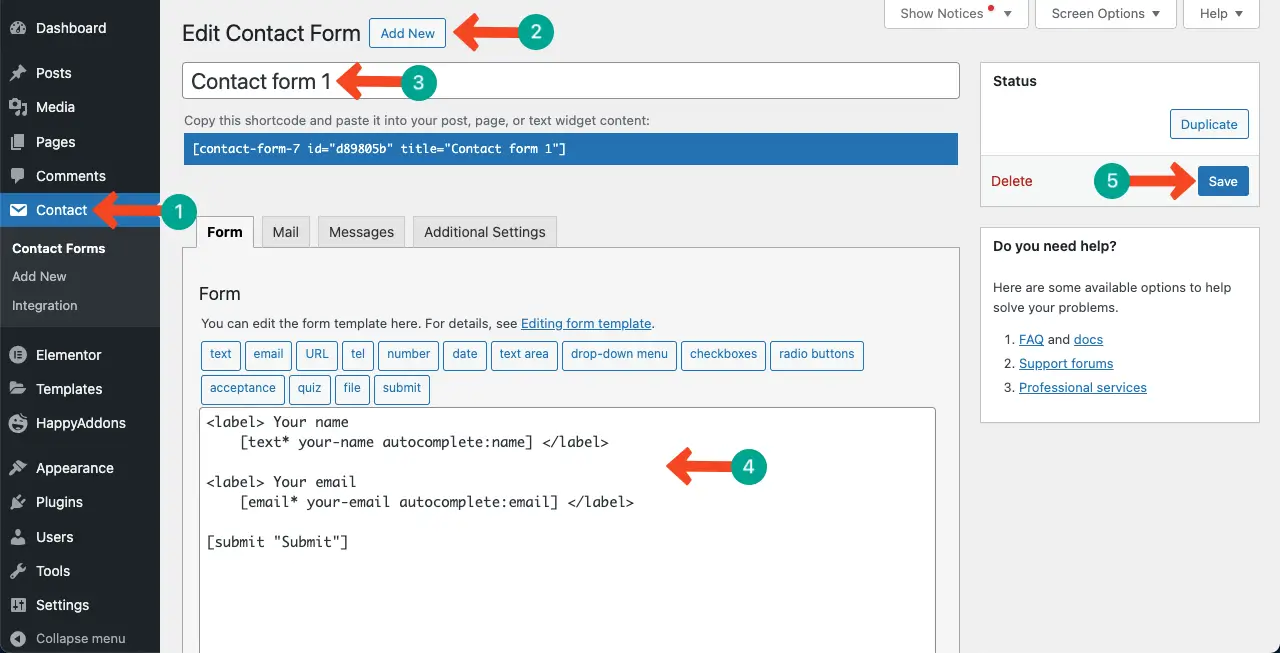Open the Editing form template link

pos(586,323)
